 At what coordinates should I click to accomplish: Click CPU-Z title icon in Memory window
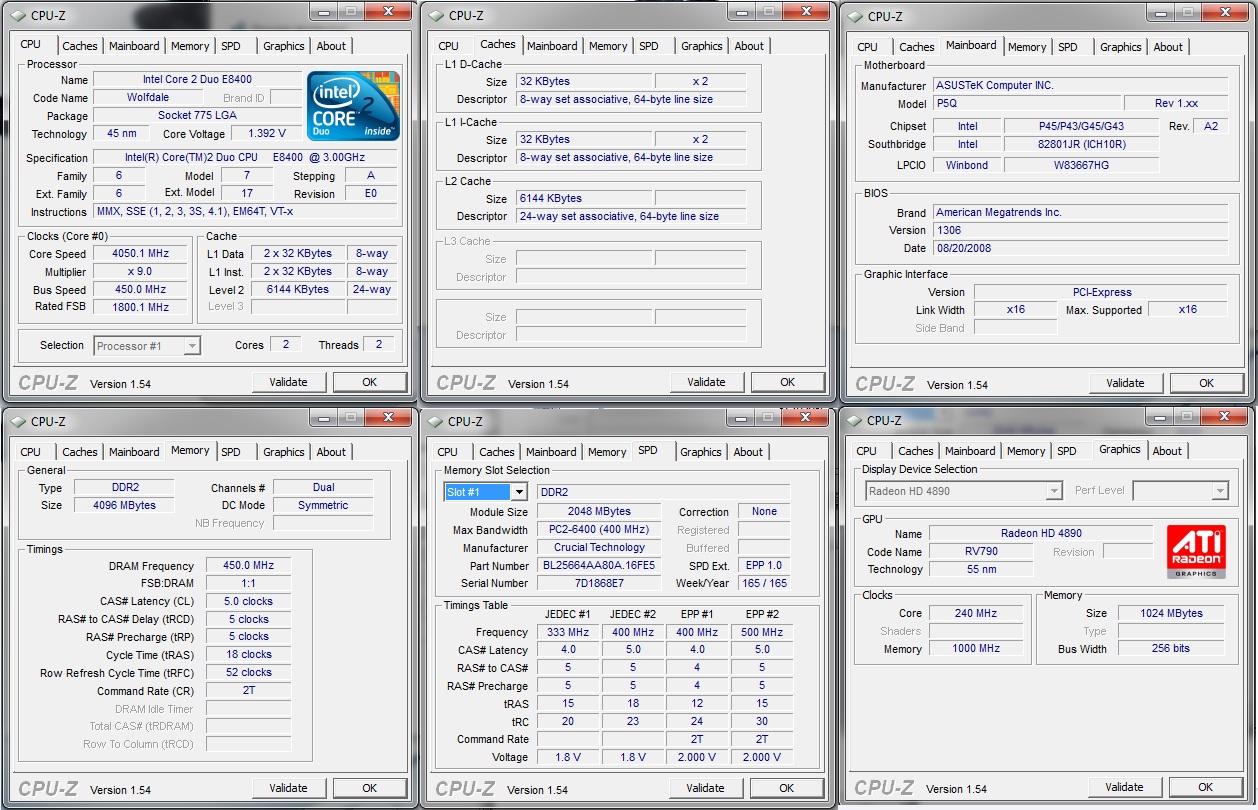(16, 421)
